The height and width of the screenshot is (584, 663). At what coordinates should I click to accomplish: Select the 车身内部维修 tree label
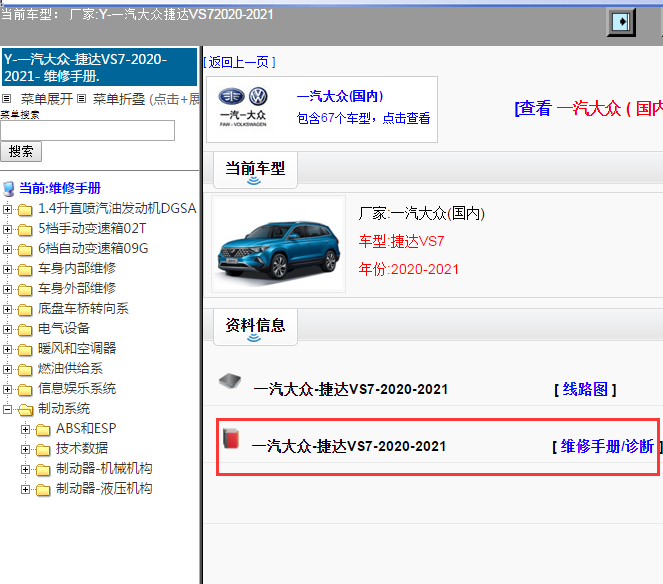pyautogui.click(x=77, y=269)
